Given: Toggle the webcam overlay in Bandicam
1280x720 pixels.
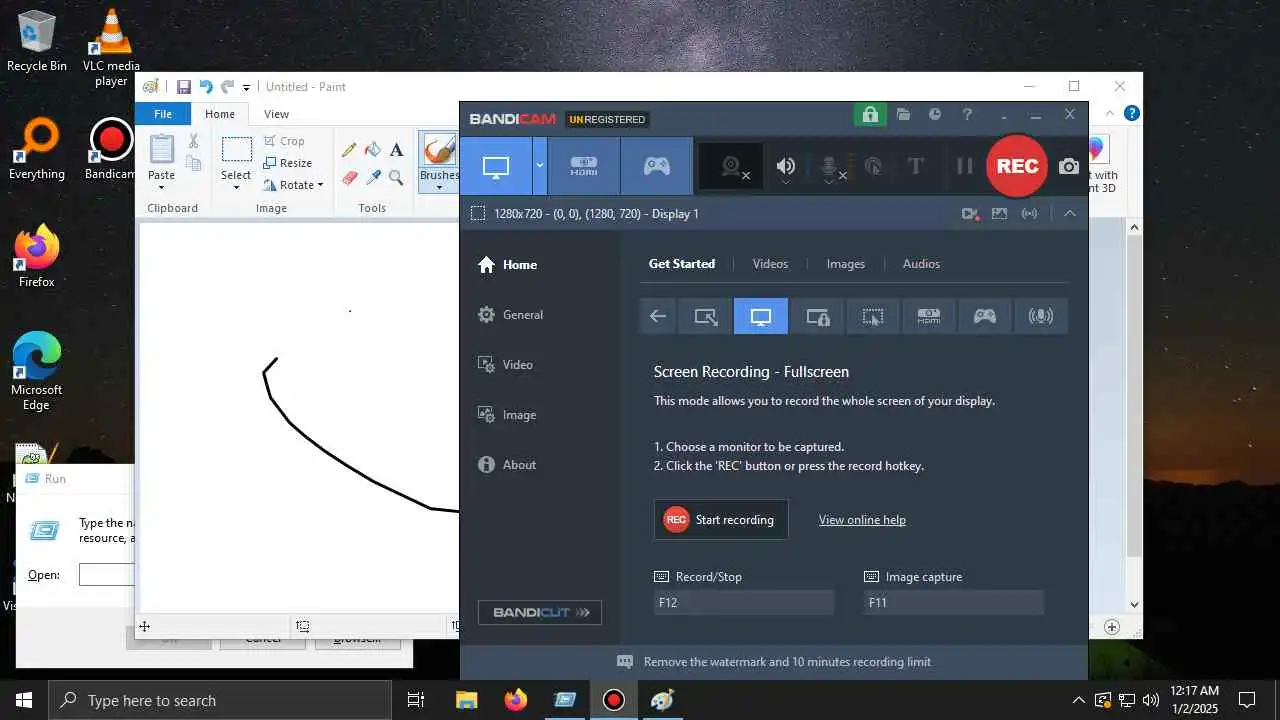Looking at the screenshot, I should tap(732, 167).
